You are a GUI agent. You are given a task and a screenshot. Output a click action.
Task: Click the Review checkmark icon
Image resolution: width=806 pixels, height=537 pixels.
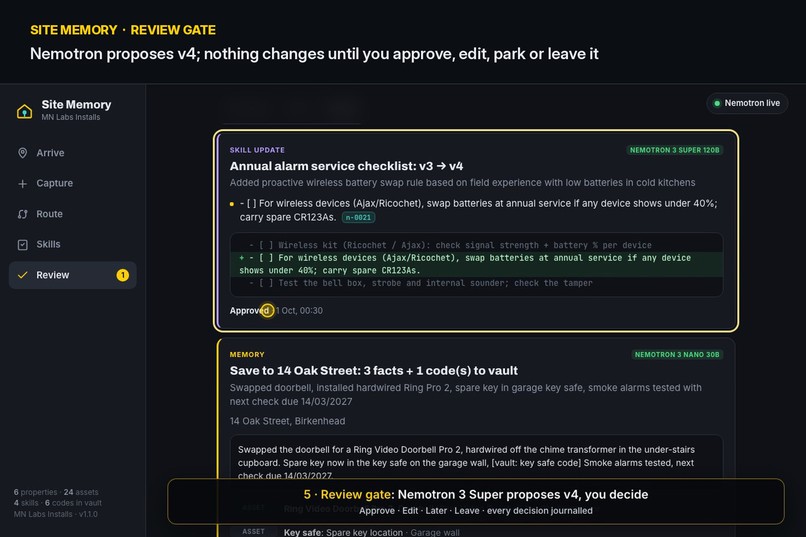point(23,275)
